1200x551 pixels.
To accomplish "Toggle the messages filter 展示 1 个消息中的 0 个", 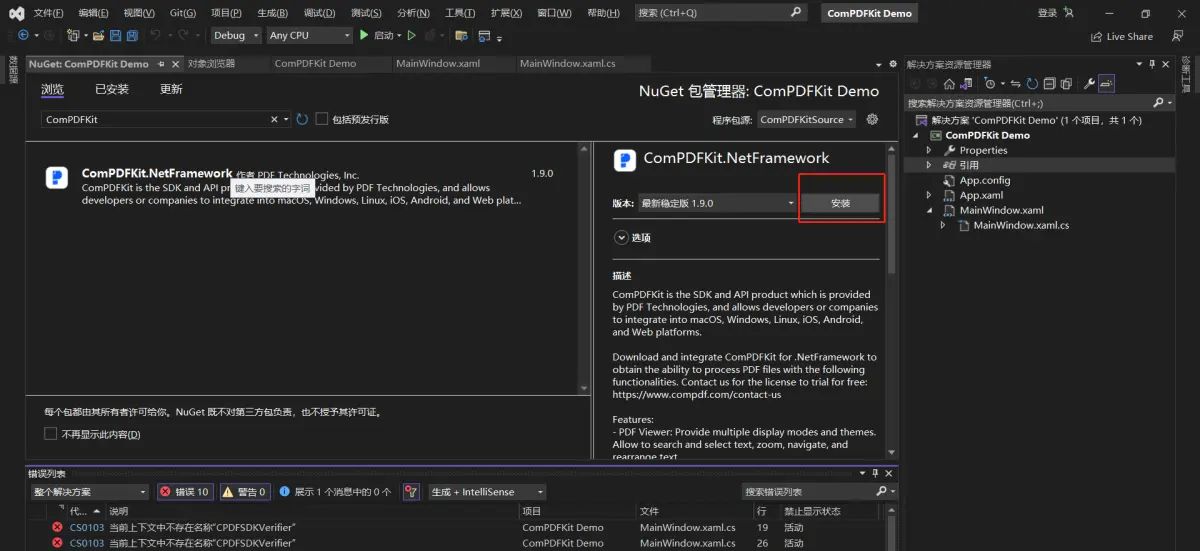I will click(x=335, y=492).
